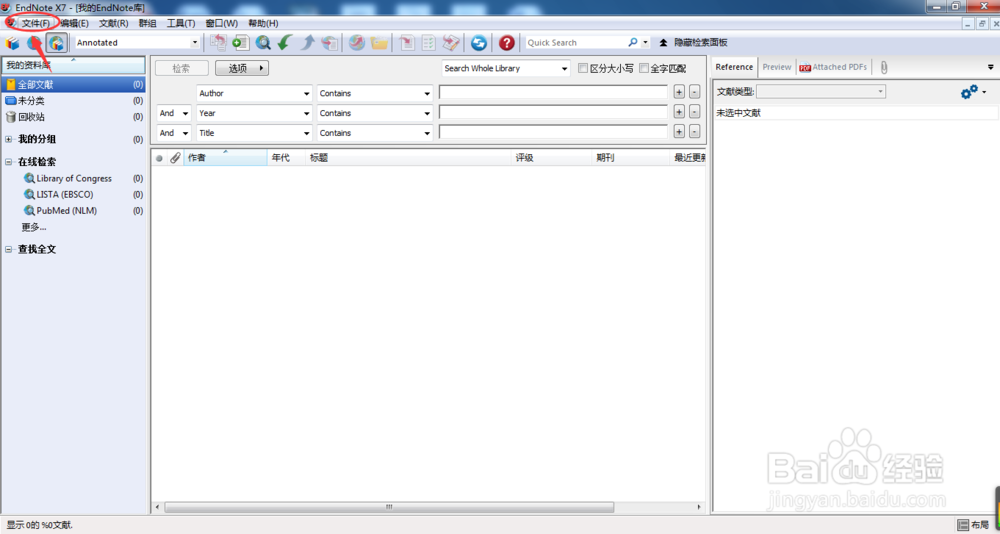This screenshot has width=1000, height=534.
Task: Open the 工具(T) menu
Action: pyautogui.click(x=181, y=23)
